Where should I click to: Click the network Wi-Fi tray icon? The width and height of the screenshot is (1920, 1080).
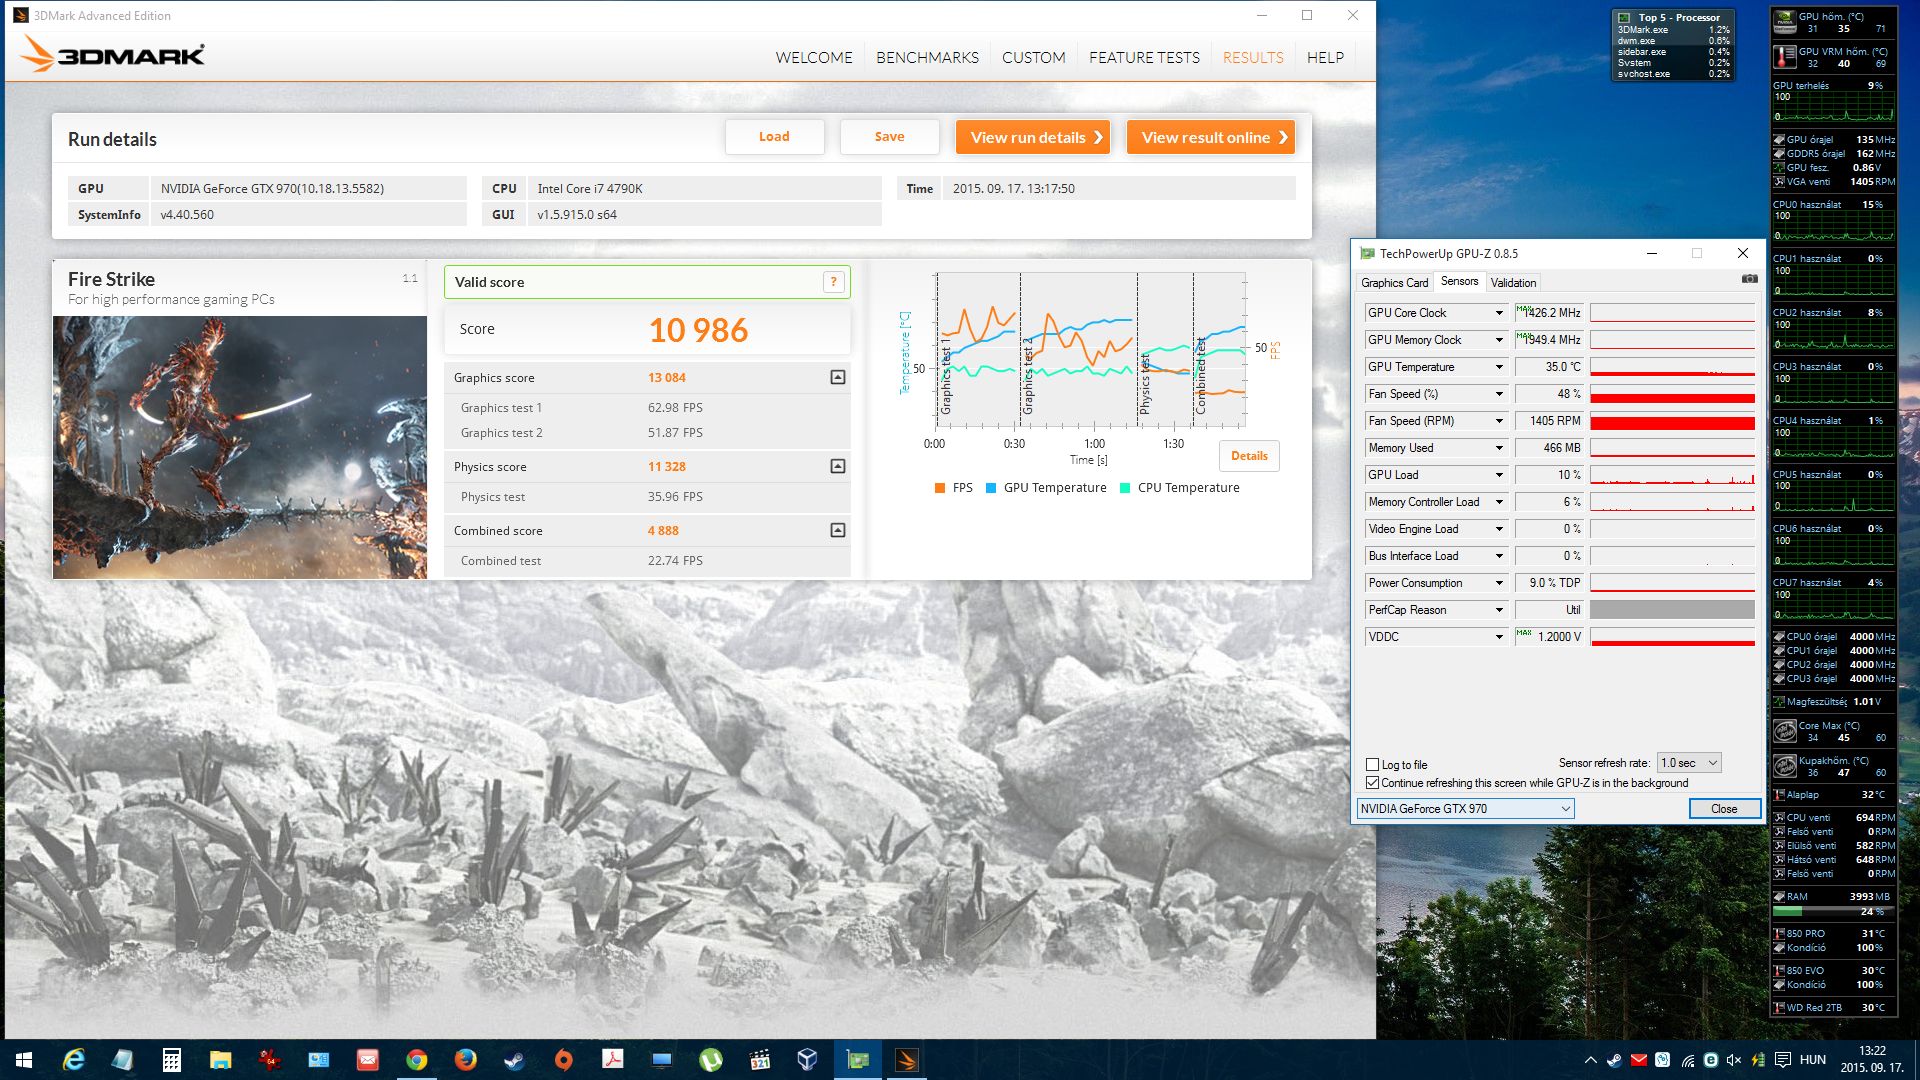point(1687,1060)
